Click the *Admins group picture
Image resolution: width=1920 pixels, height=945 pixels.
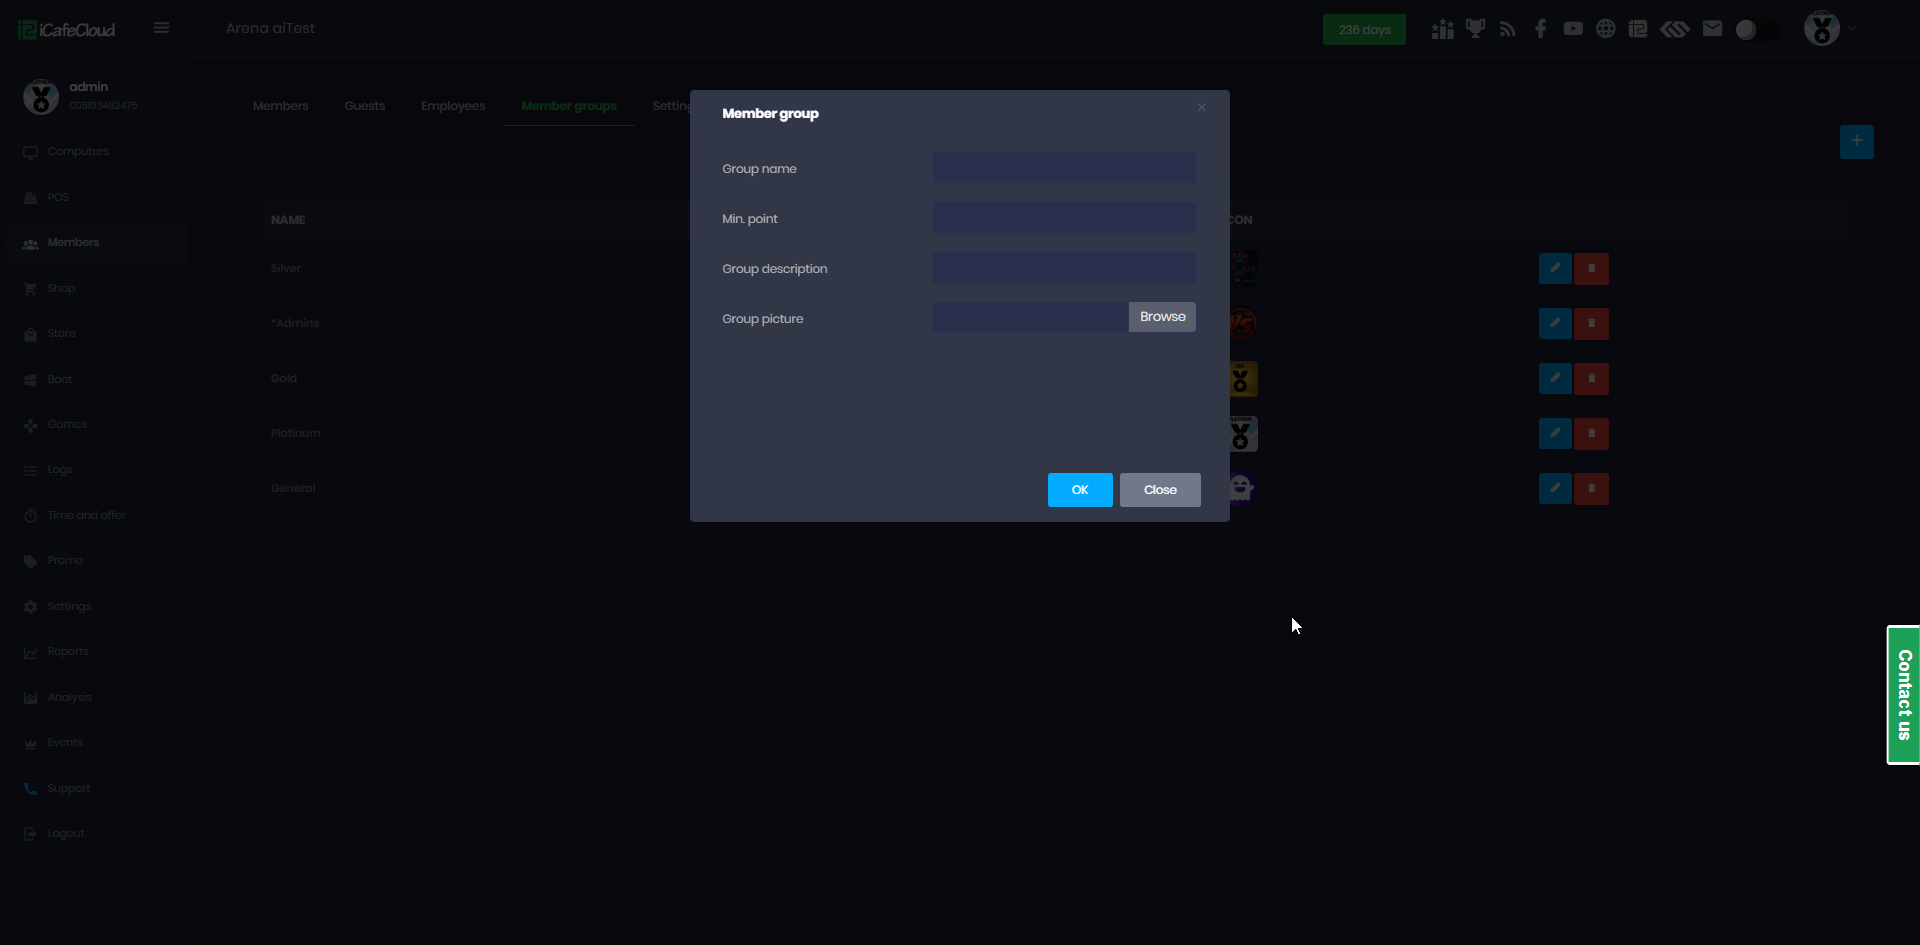(x=1243, y=324)
